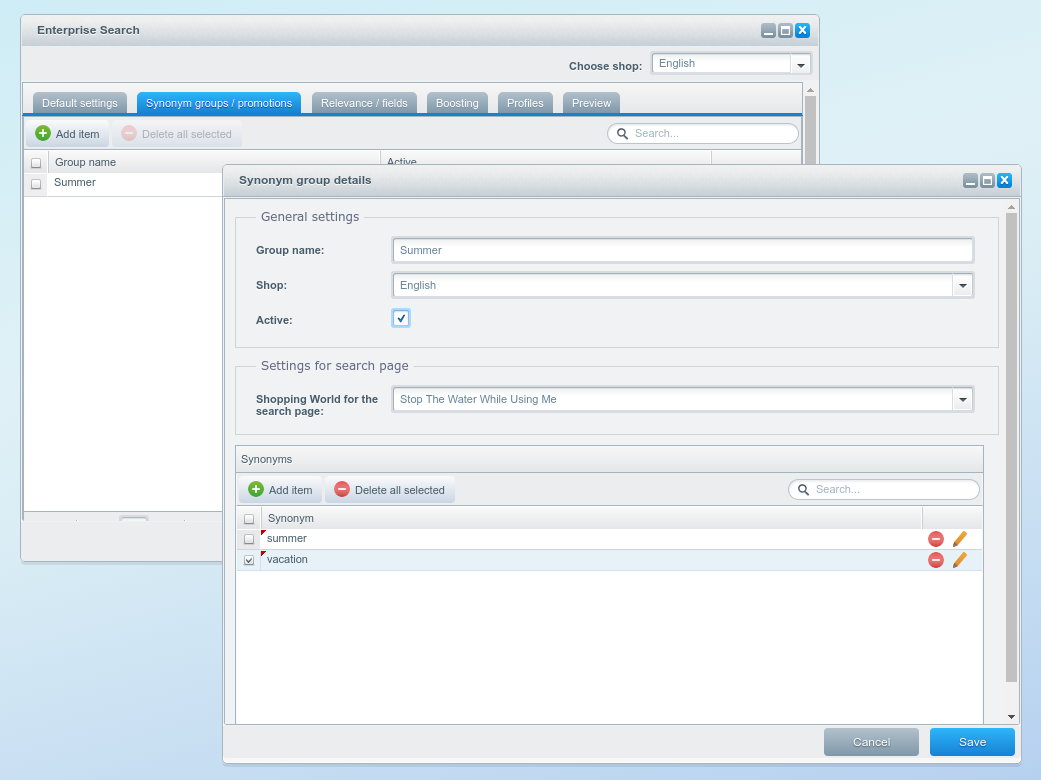Viewport: 1041px width, 780px height.
Task: Click the pencil edit icon for vacation
Action: (x=960, y=560)
